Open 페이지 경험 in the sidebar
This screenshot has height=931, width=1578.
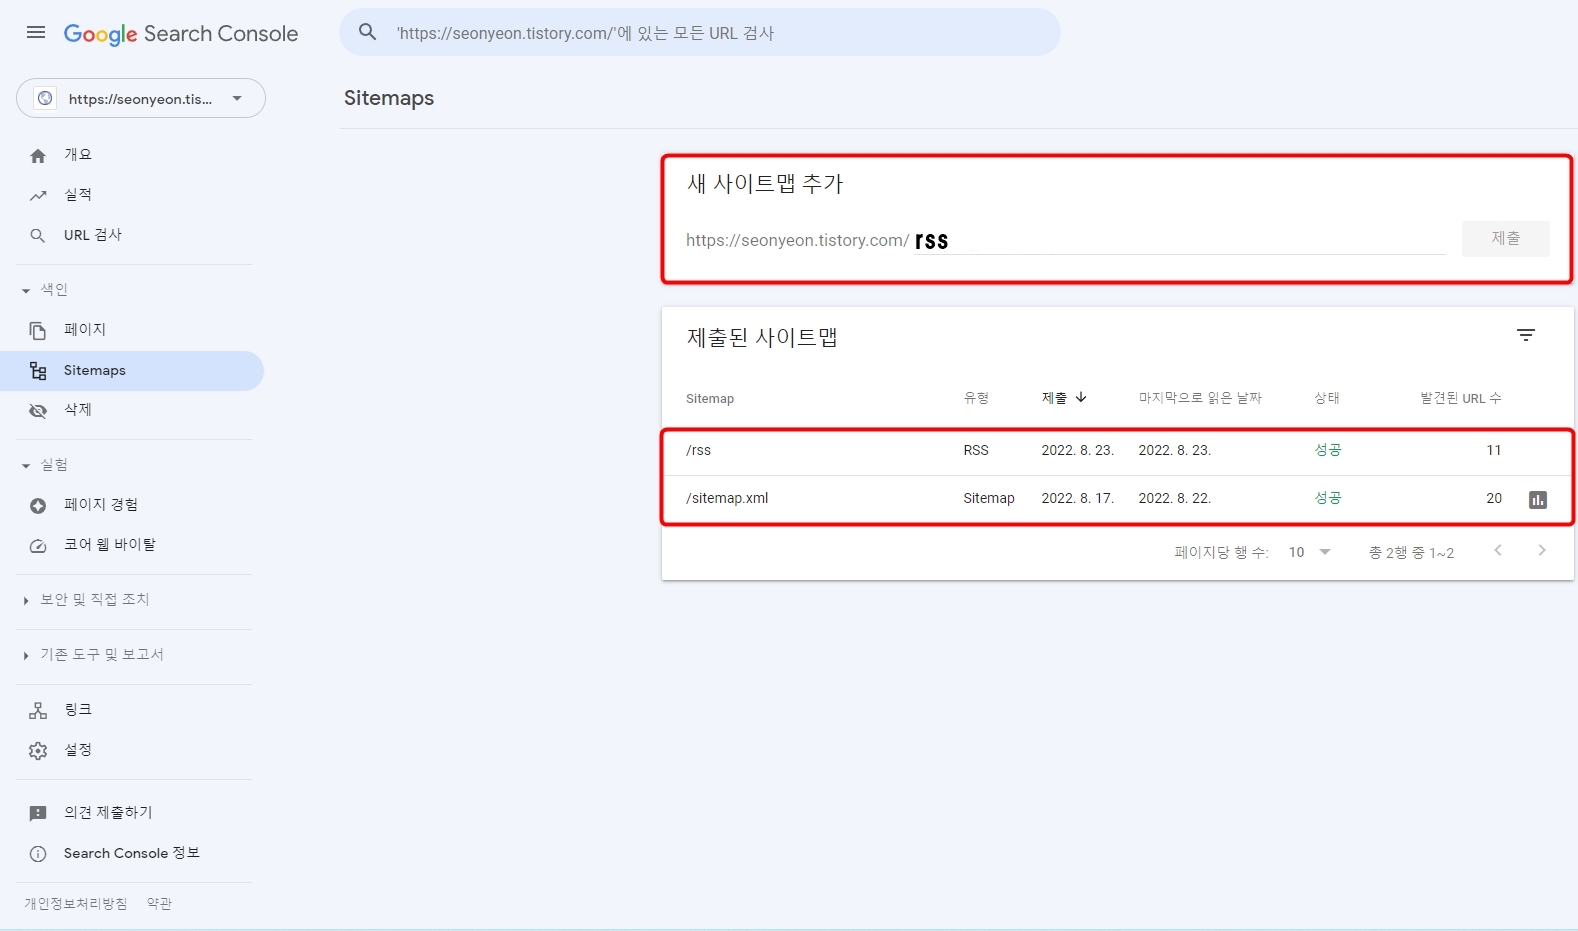[x=132, y=505]
